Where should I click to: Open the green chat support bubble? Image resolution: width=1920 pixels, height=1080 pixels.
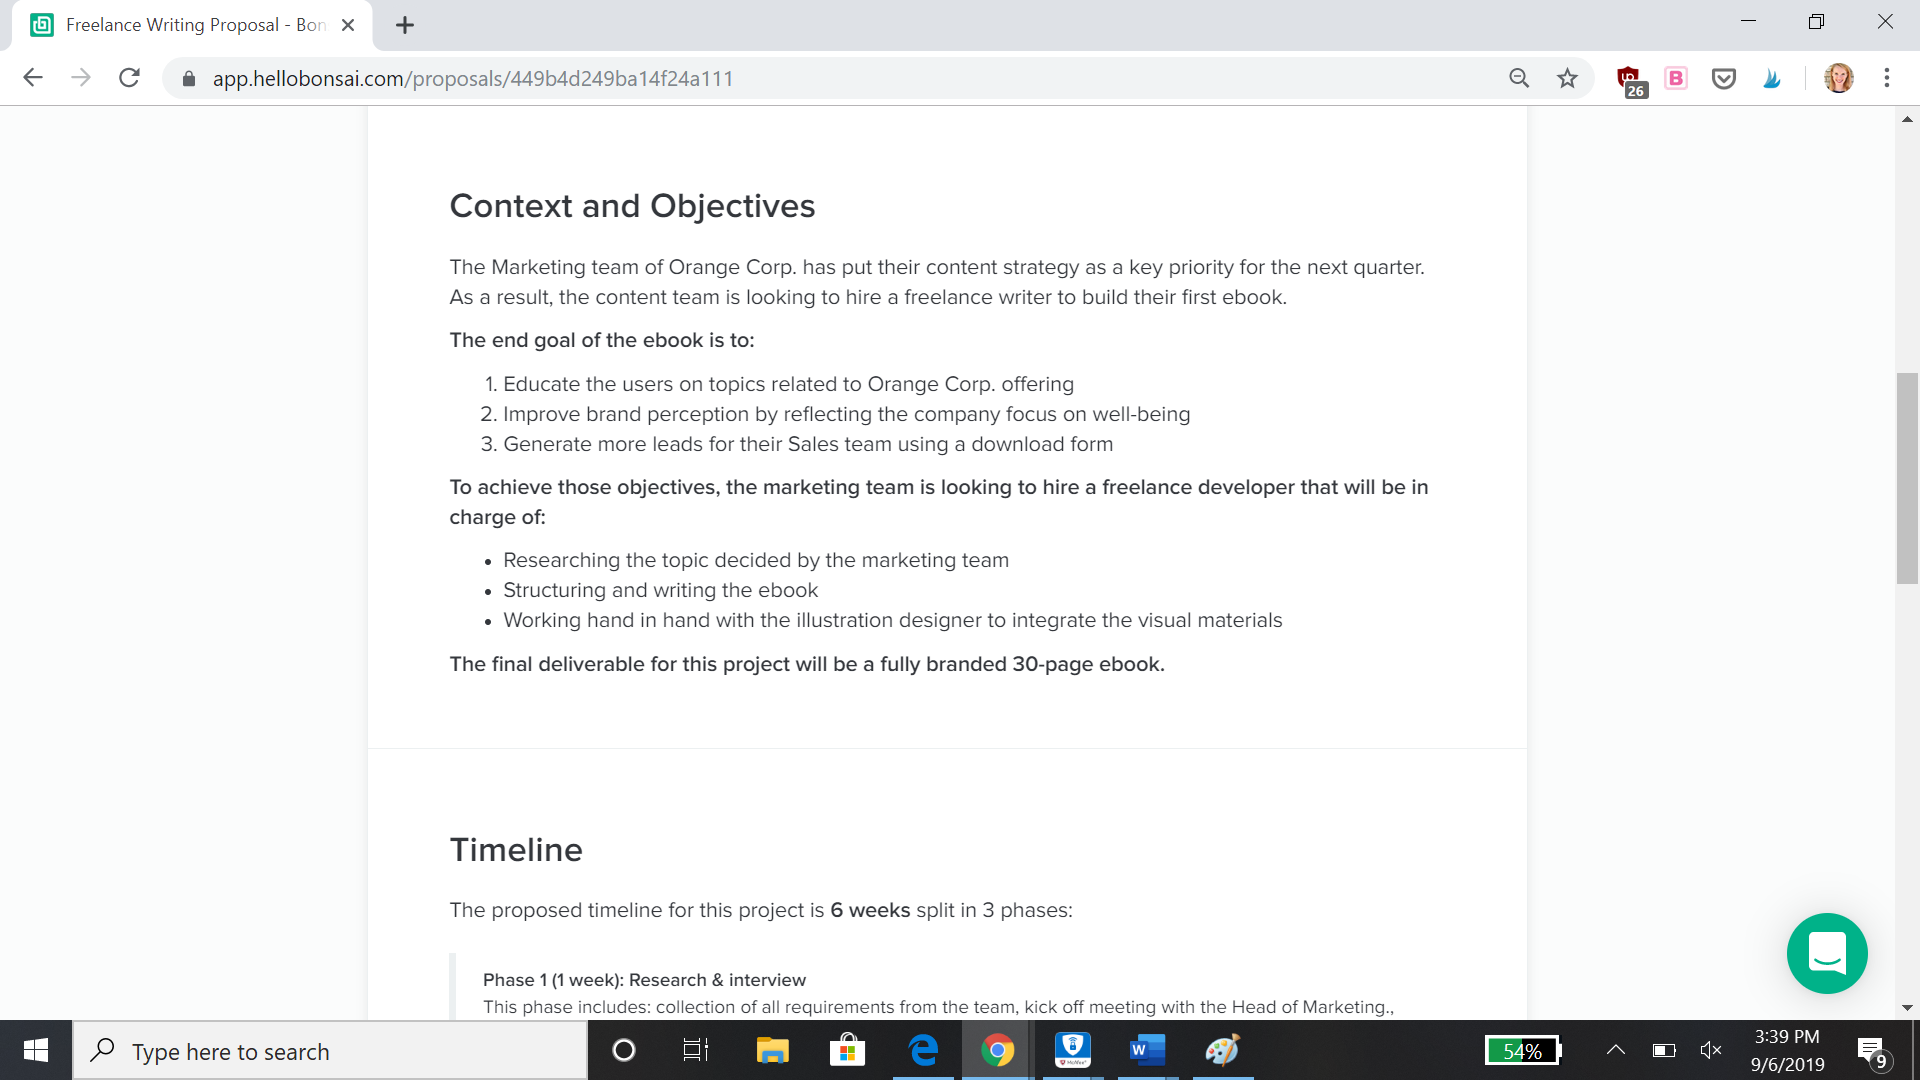point(1827,953)
